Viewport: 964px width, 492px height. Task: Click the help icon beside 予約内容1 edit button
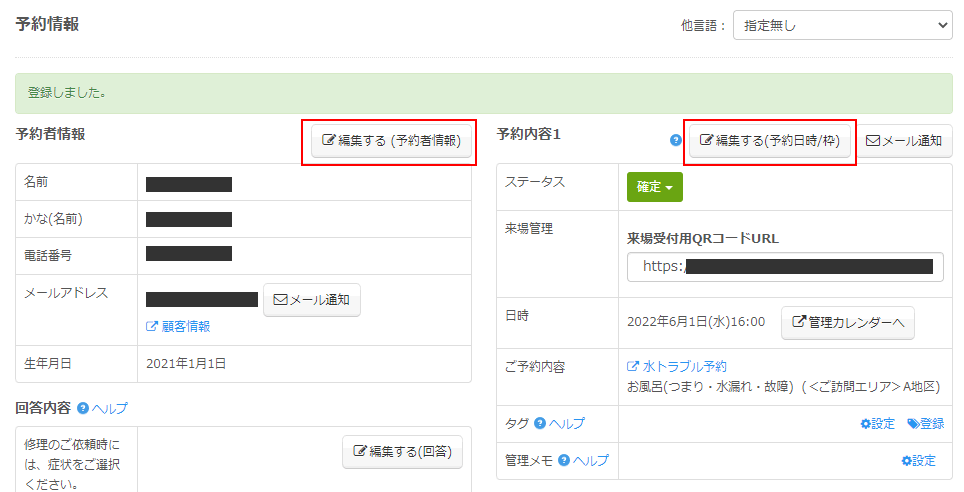pyautogui.click(x=676, y=141)
